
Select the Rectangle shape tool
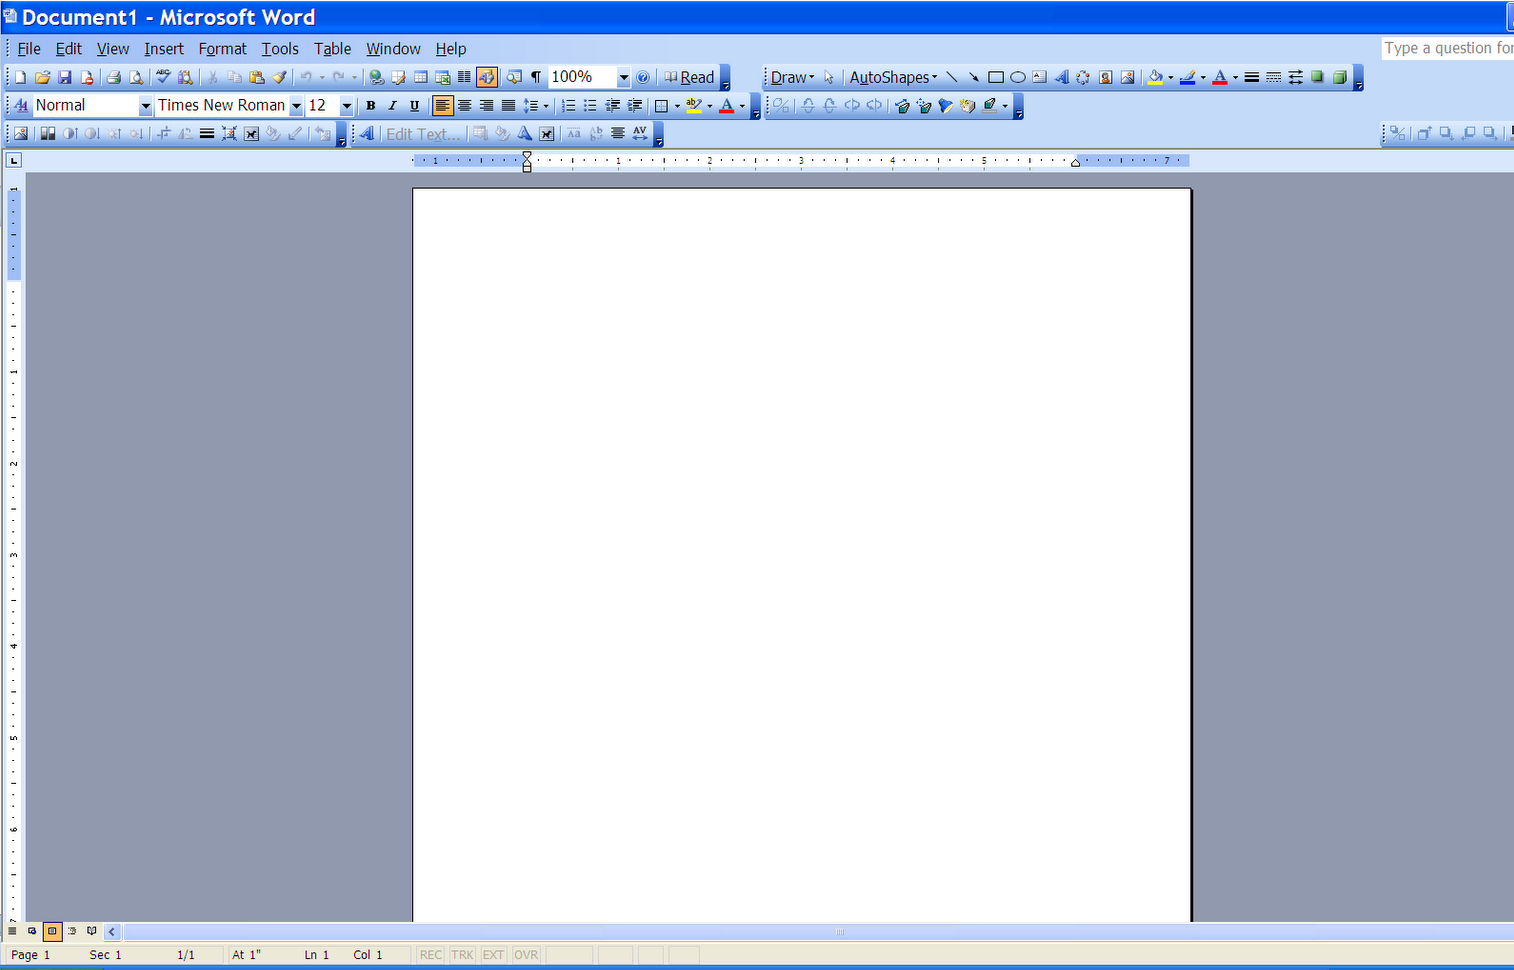pos(996,77)
